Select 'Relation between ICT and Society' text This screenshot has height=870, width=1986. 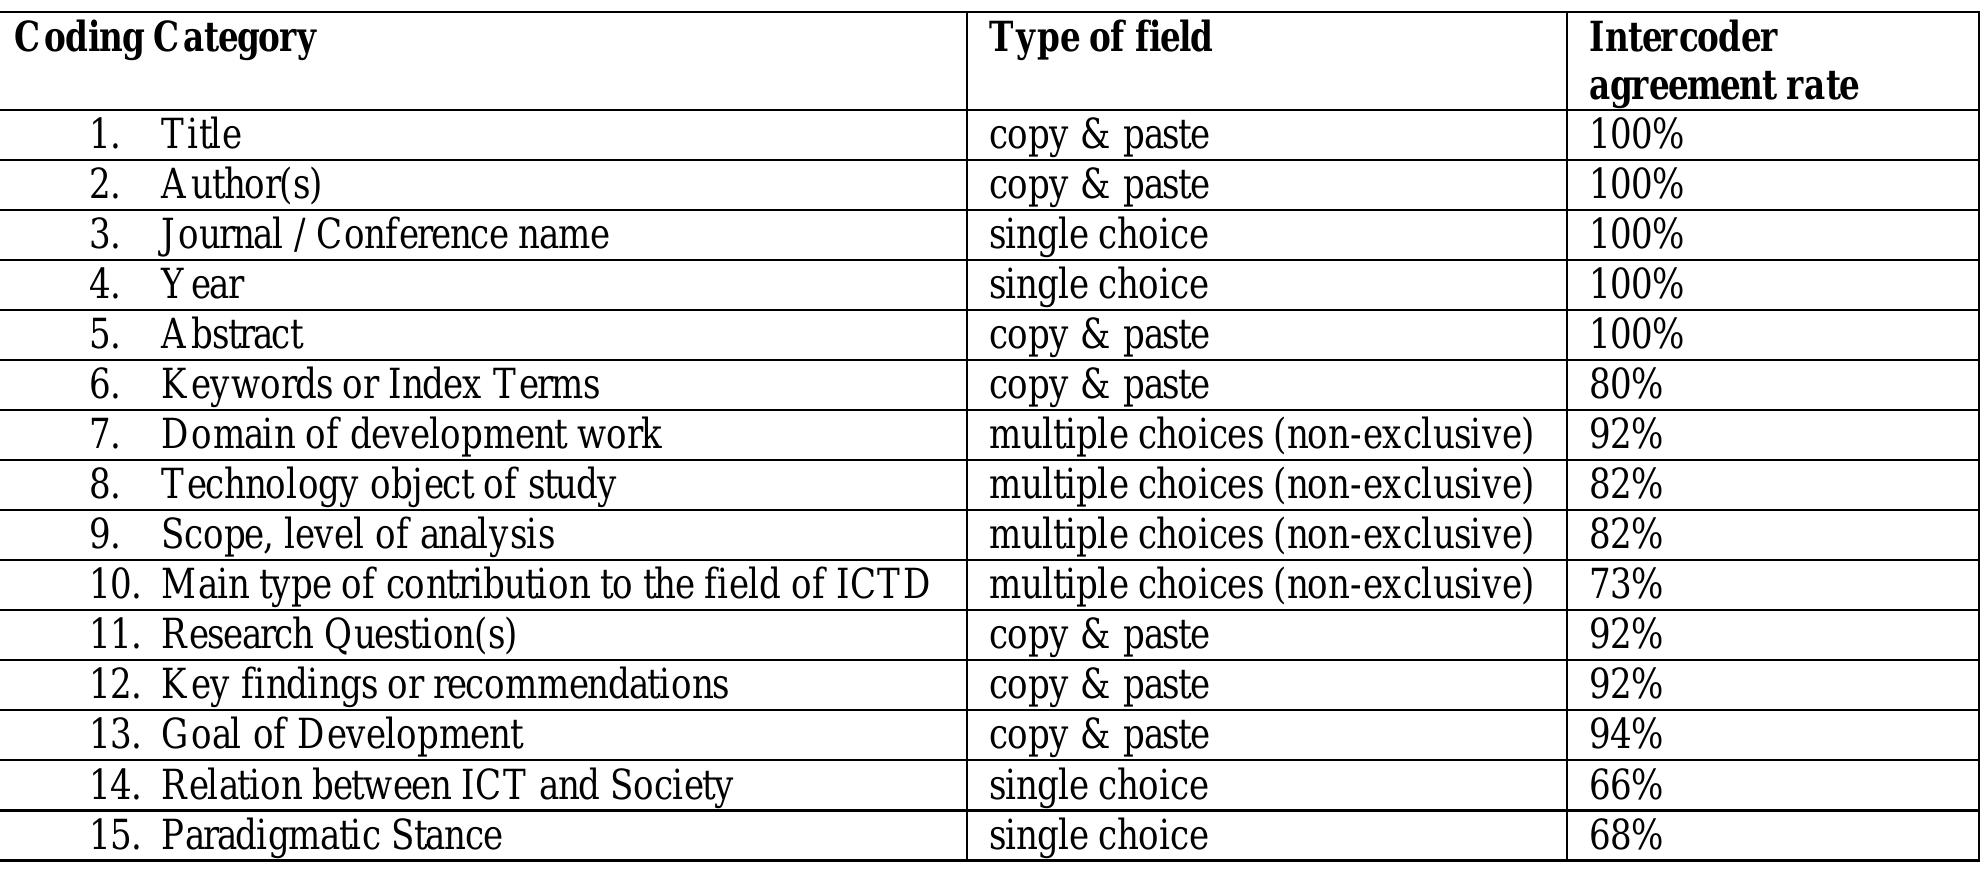point(446,785)
